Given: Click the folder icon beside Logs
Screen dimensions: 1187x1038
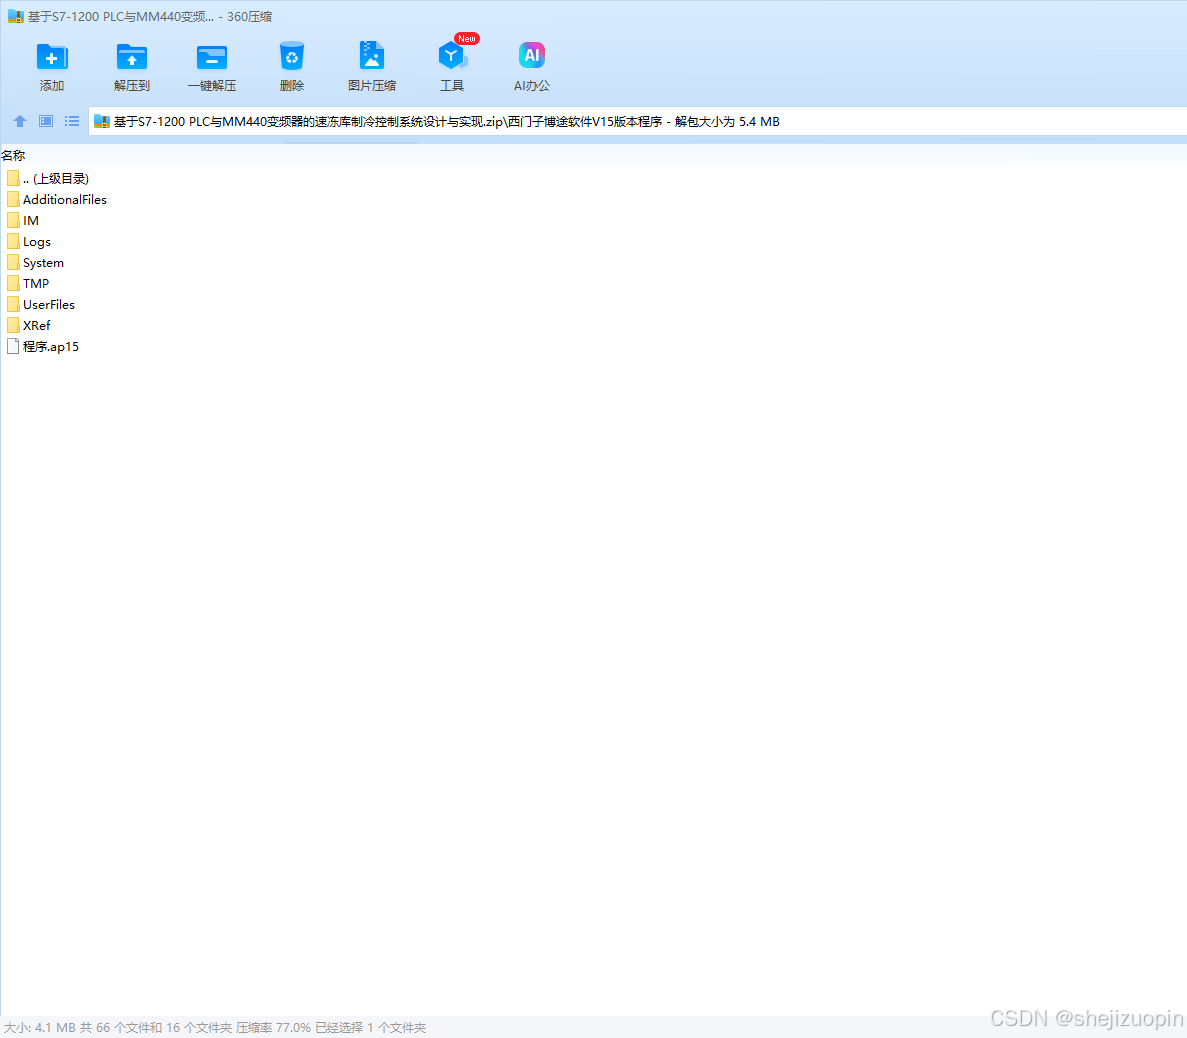Looking at the screenshot, I should pos(13,242).
